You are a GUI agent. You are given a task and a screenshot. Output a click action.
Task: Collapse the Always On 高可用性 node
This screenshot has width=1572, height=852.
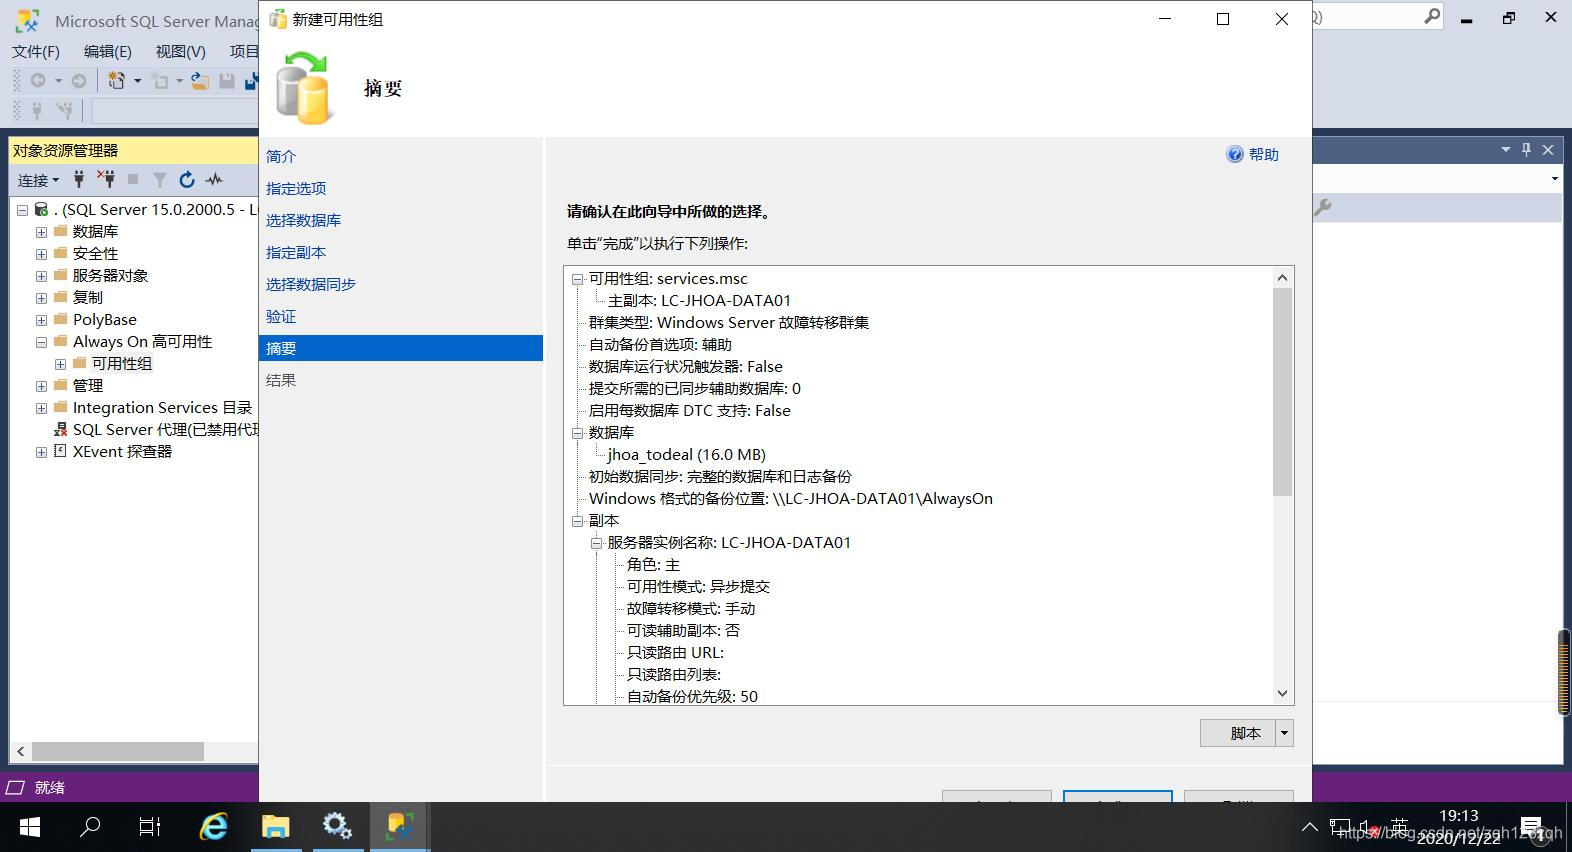(x=41, y=341)
